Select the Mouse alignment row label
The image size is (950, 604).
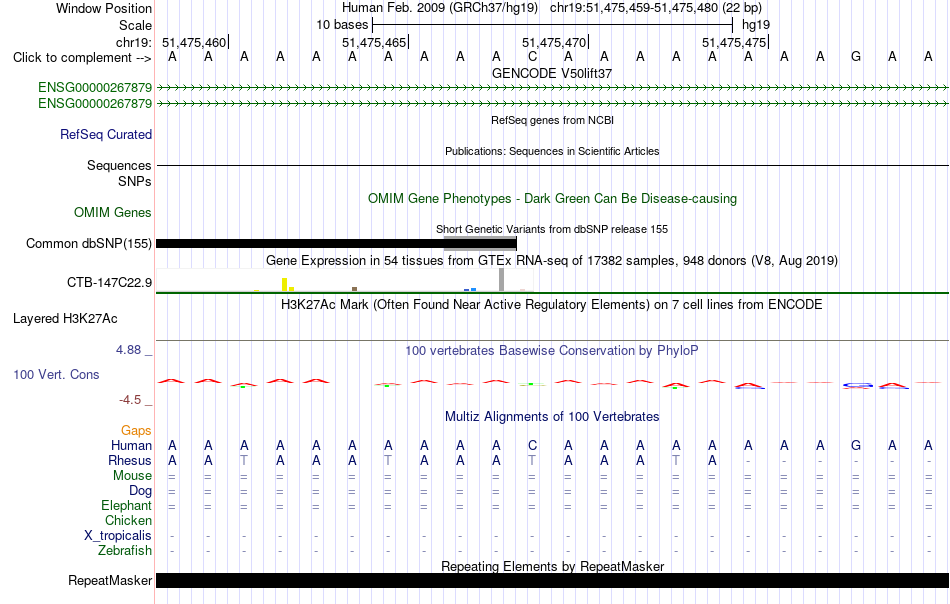132,476
